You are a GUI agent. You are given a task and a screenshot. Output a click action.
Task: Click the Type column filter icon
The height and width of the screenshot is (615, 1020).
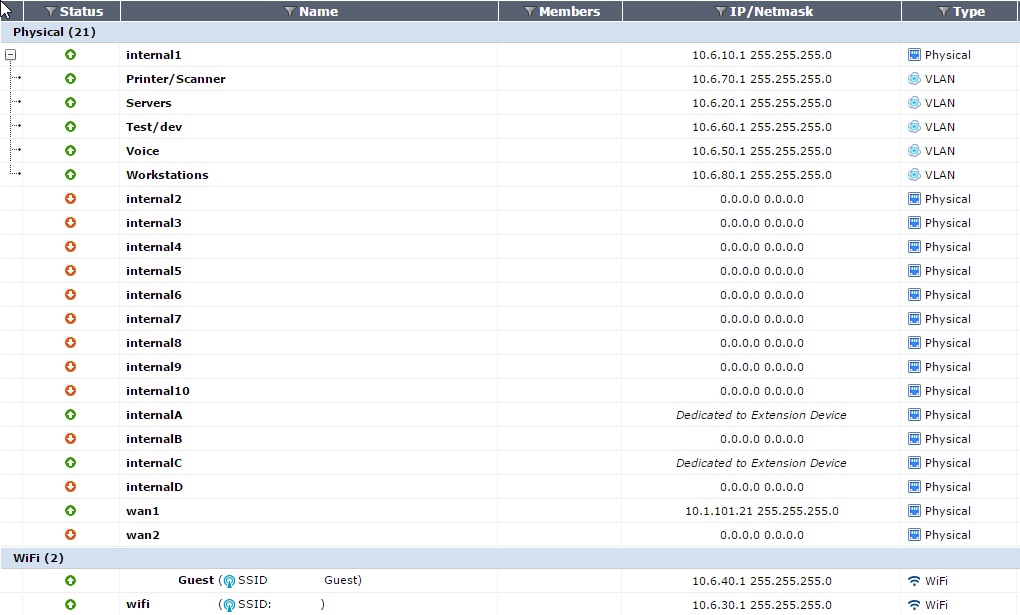coord(944,12)
